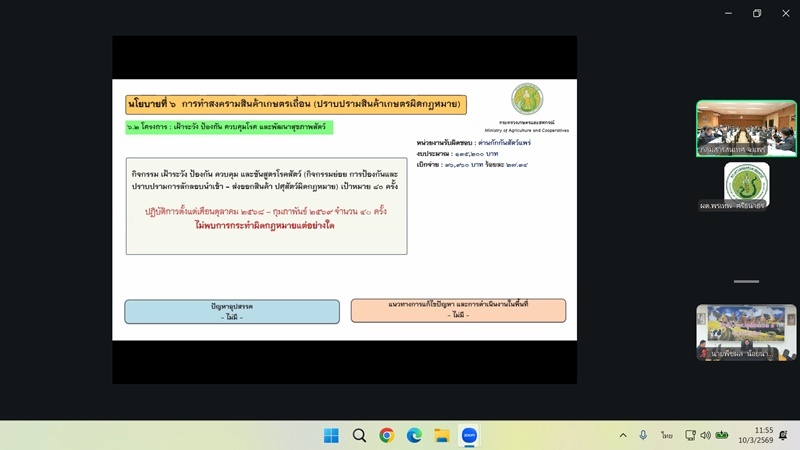Open the network status tray icon
The width and height of the screenshot is (800, 450).
[690, 435]
